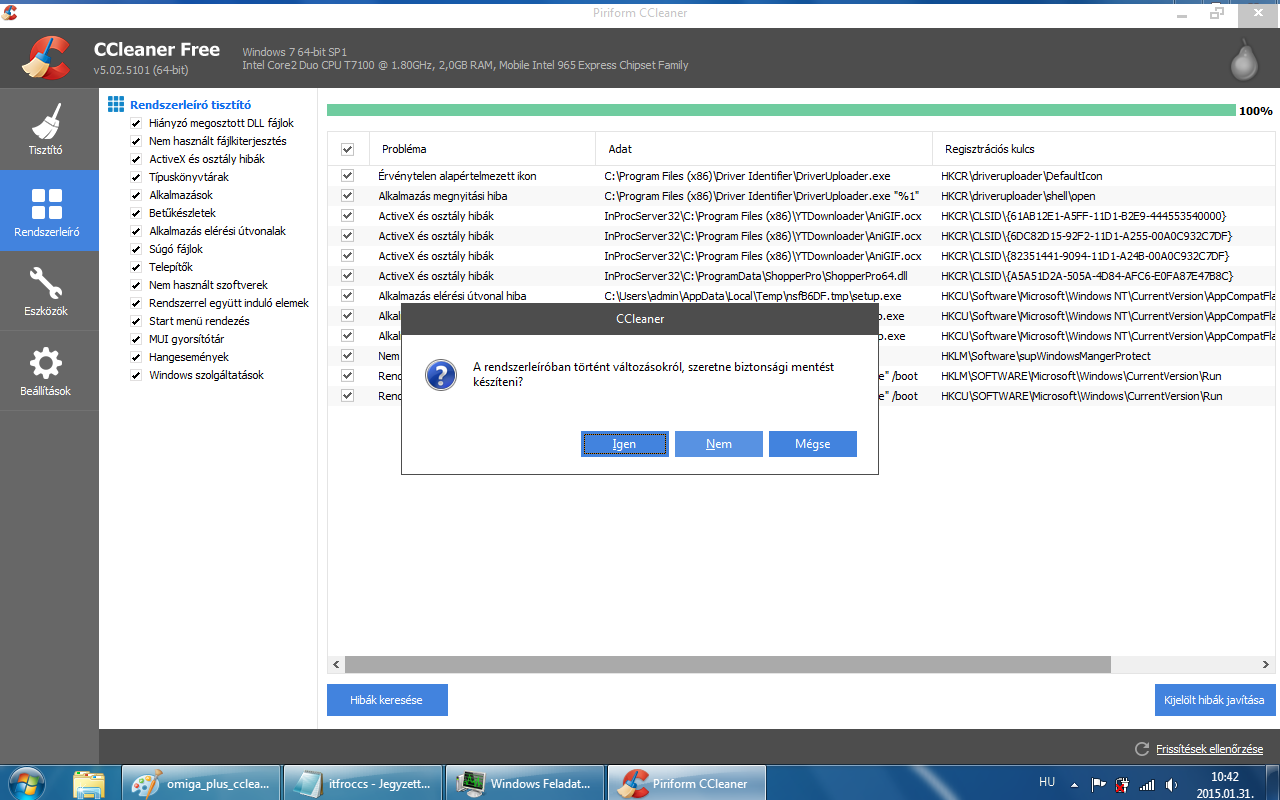Open Beállítások gear settings

coord(48,371)
